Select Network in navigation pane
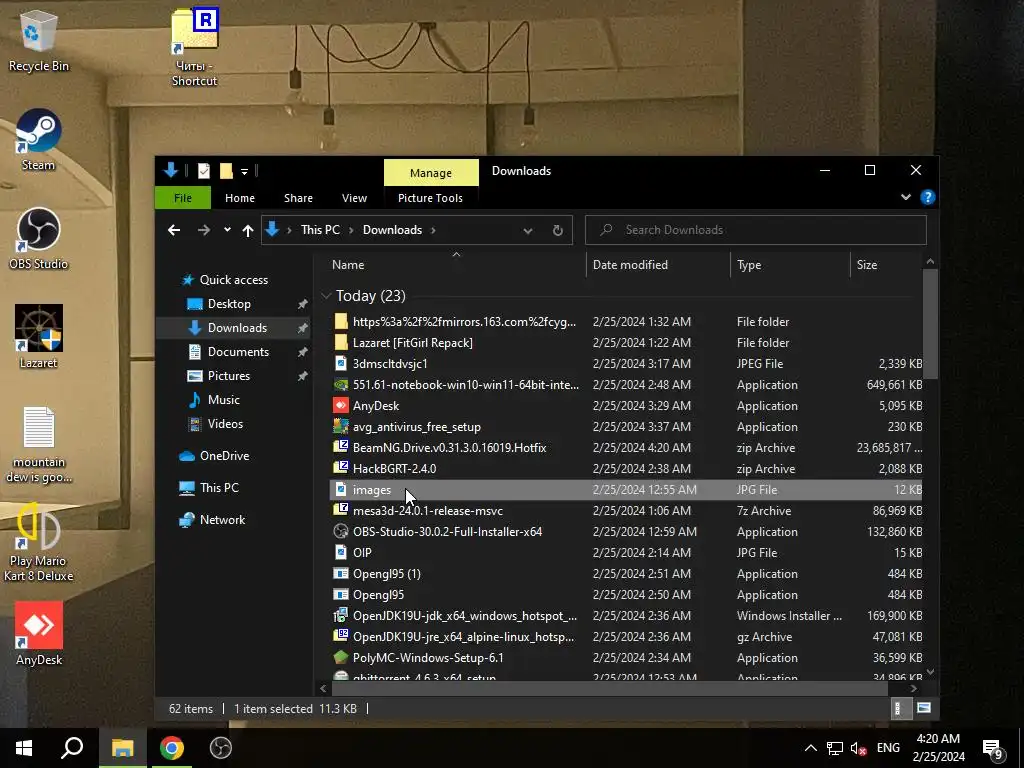The image size is (1024, 768). (222, 520)
